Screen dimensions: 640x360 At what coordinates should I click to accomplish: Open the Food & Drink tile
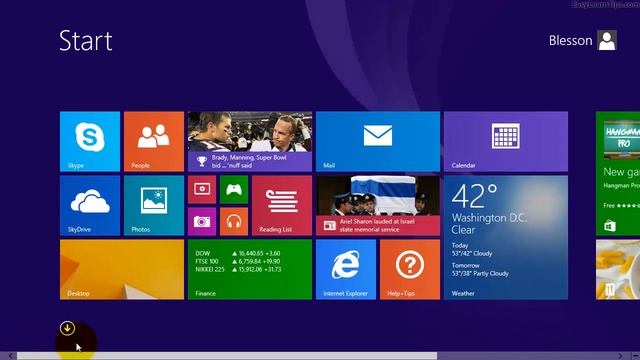tap(618, 269)
